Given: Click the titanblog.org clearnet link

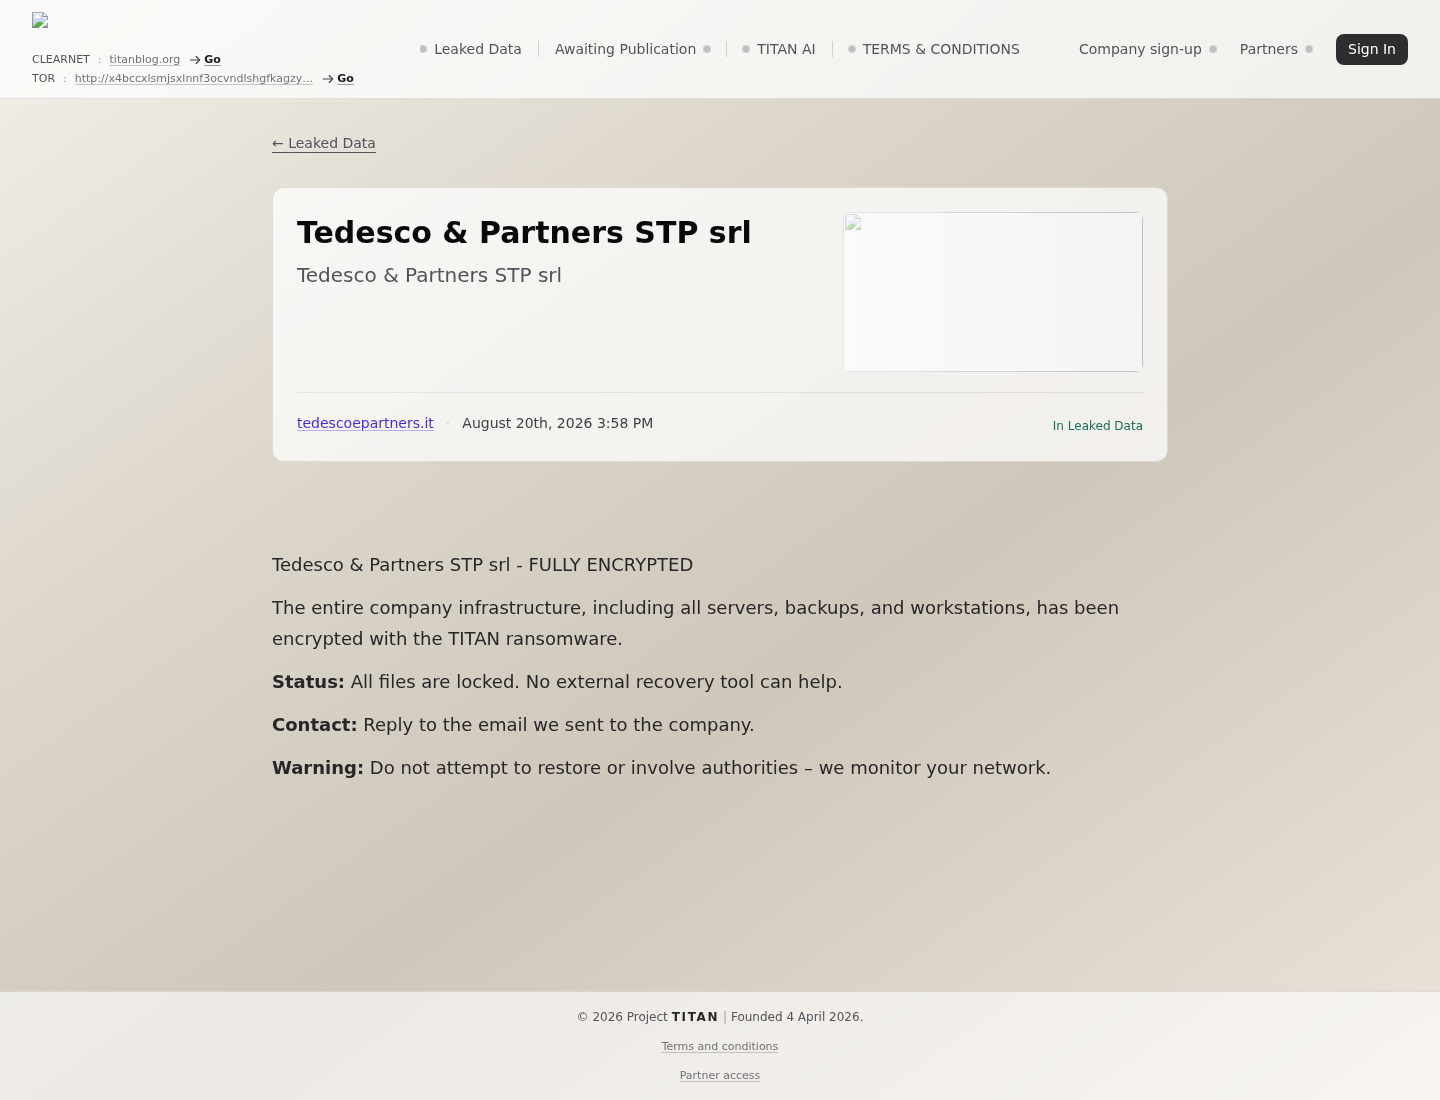Looking at the screenshot, I should point(145,59).
